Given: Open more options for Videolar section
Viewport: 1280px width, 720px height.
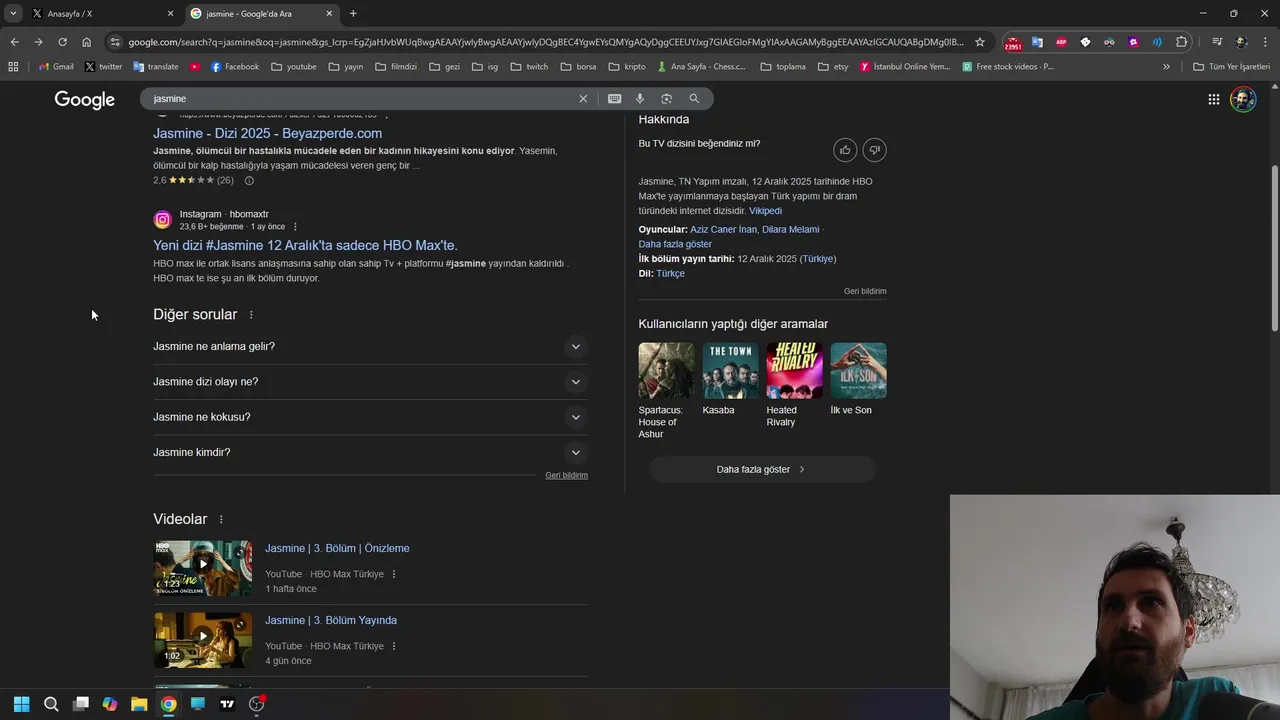Looking at the screenshot, I should click(221, 519).
